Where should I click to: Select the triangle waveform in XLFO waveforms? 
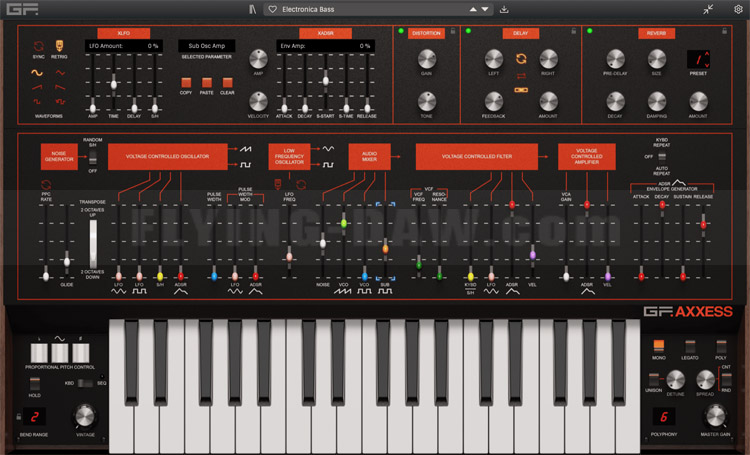pos(60,73)
